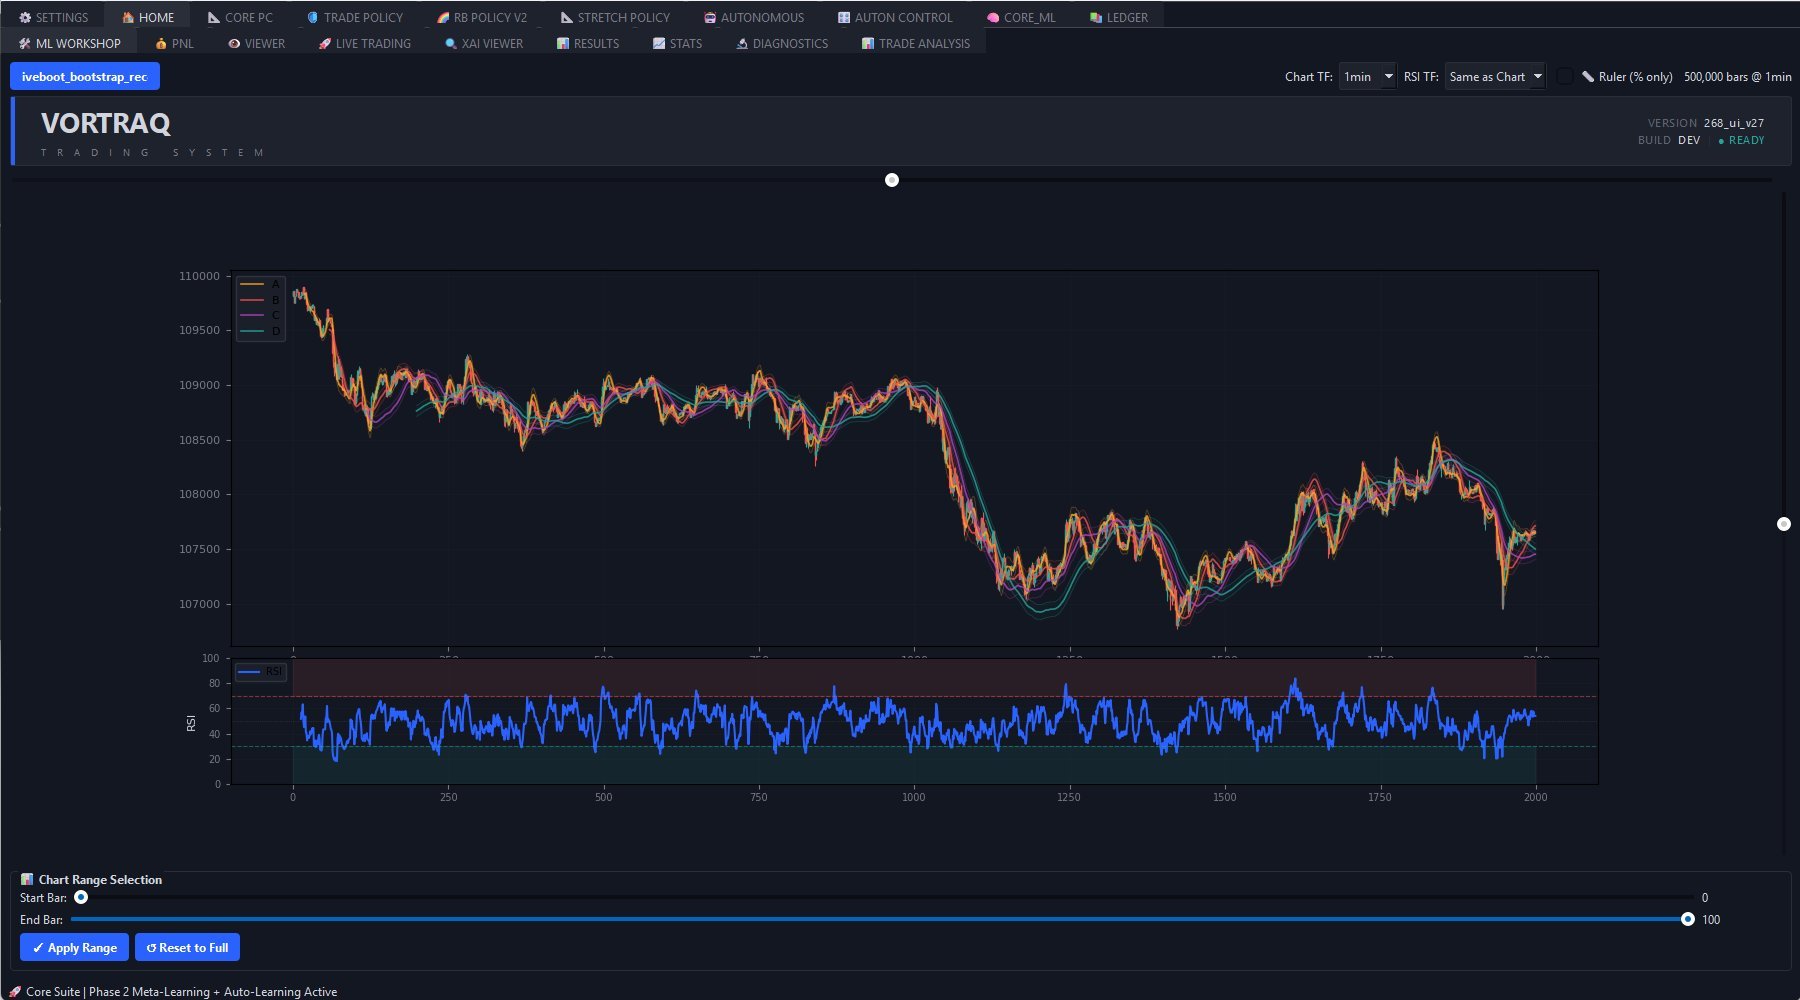Open the Settings gear tab

click(26, 18)
